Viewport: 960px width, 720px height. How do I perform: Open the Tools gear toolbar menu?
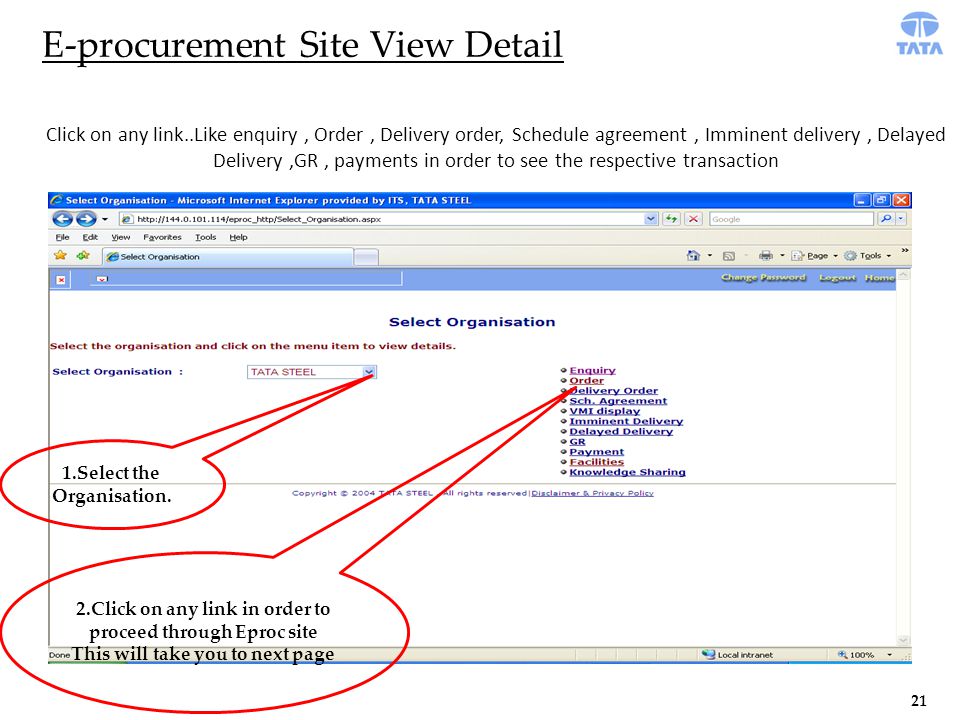(x=867, y=256)
